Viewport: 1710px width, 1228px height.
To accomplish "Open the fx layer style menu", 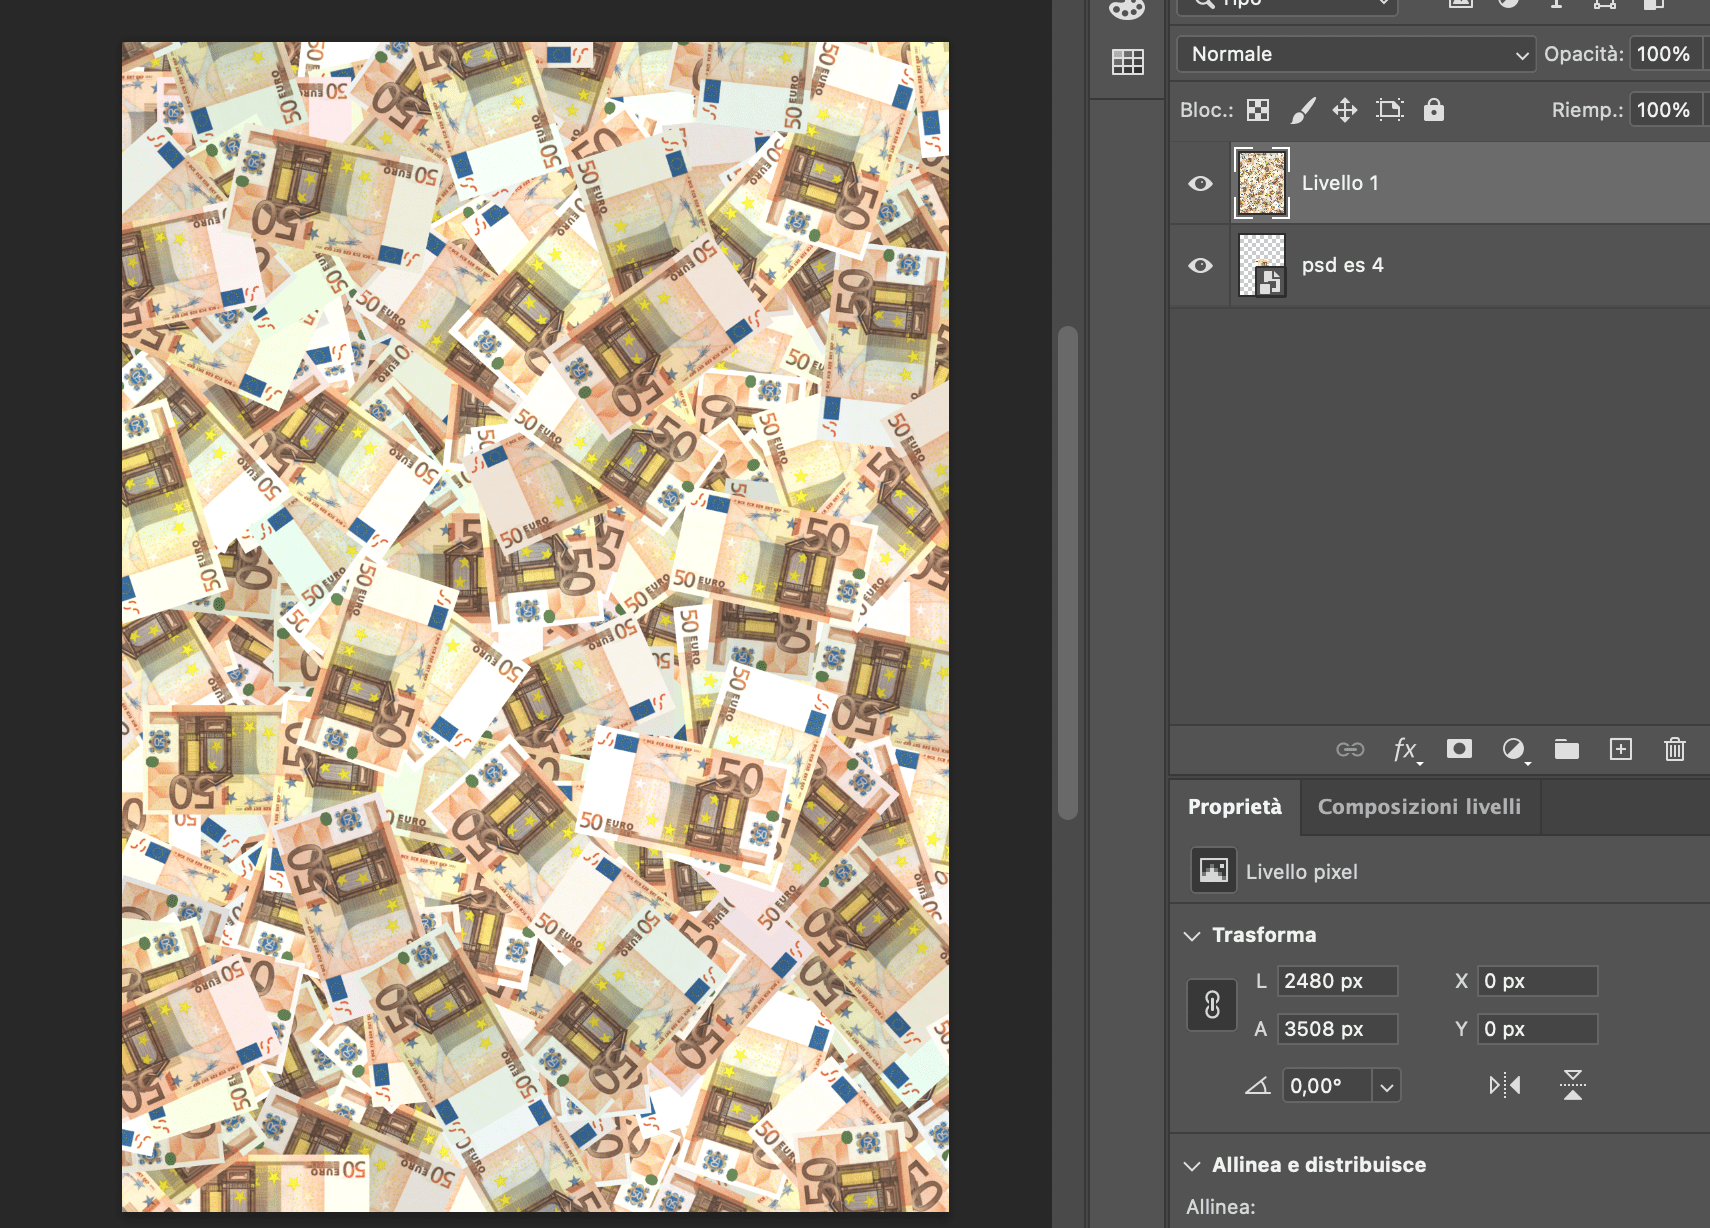I will click(1406, 749).
